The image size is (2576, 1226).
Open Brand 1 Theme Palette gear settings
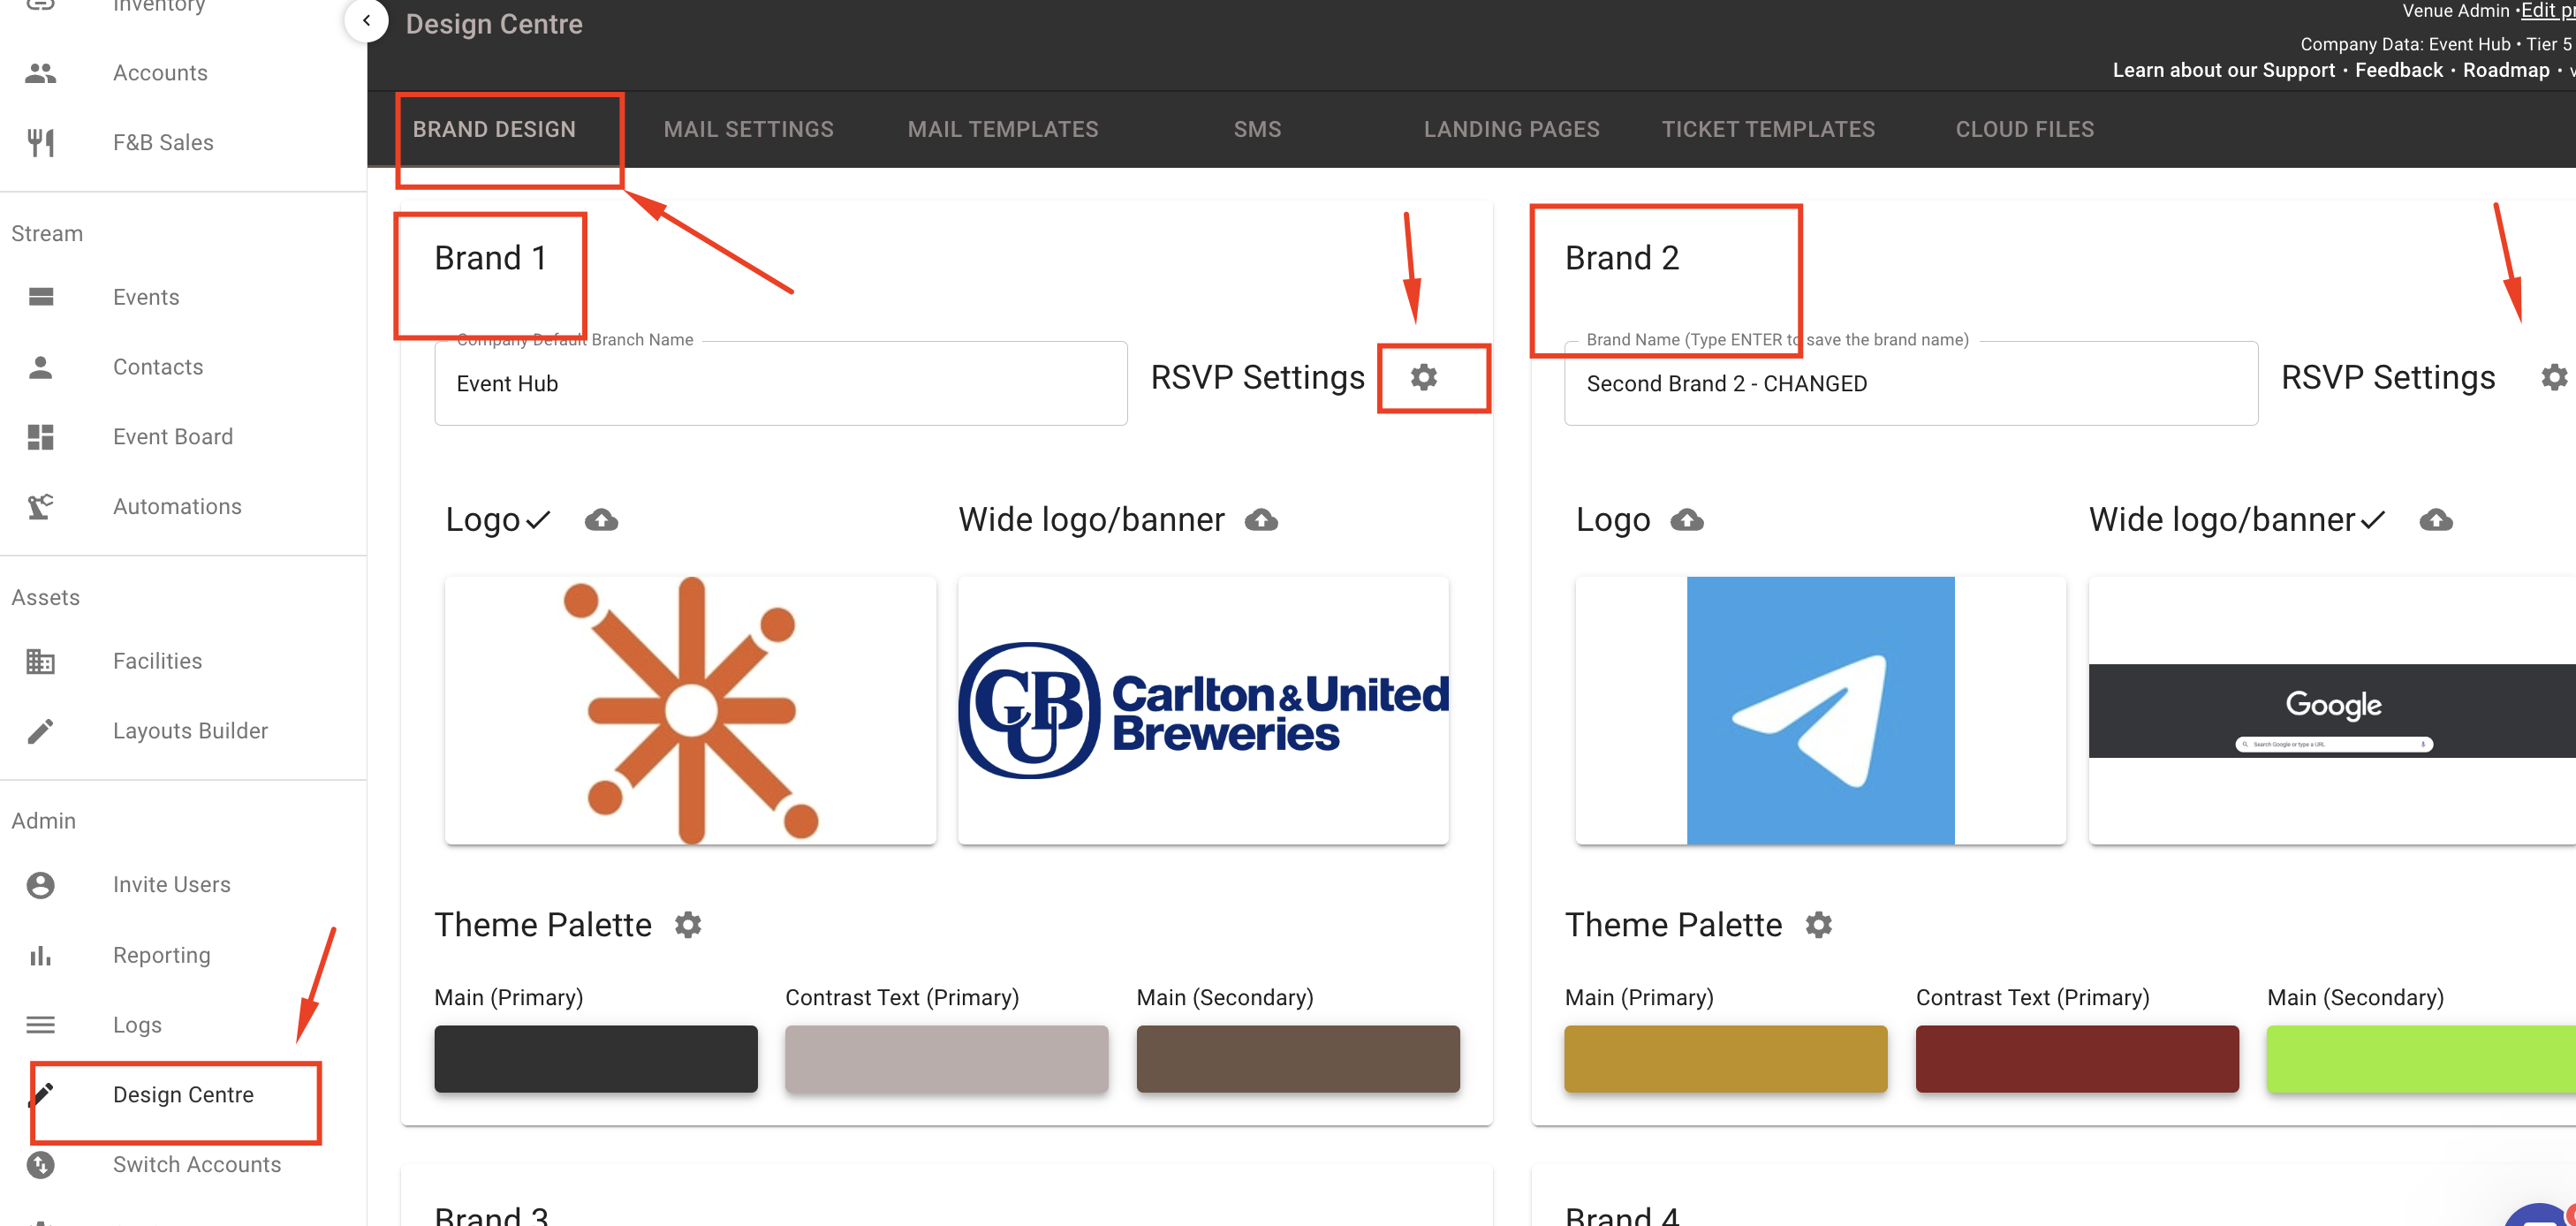(x=688, y=925)
